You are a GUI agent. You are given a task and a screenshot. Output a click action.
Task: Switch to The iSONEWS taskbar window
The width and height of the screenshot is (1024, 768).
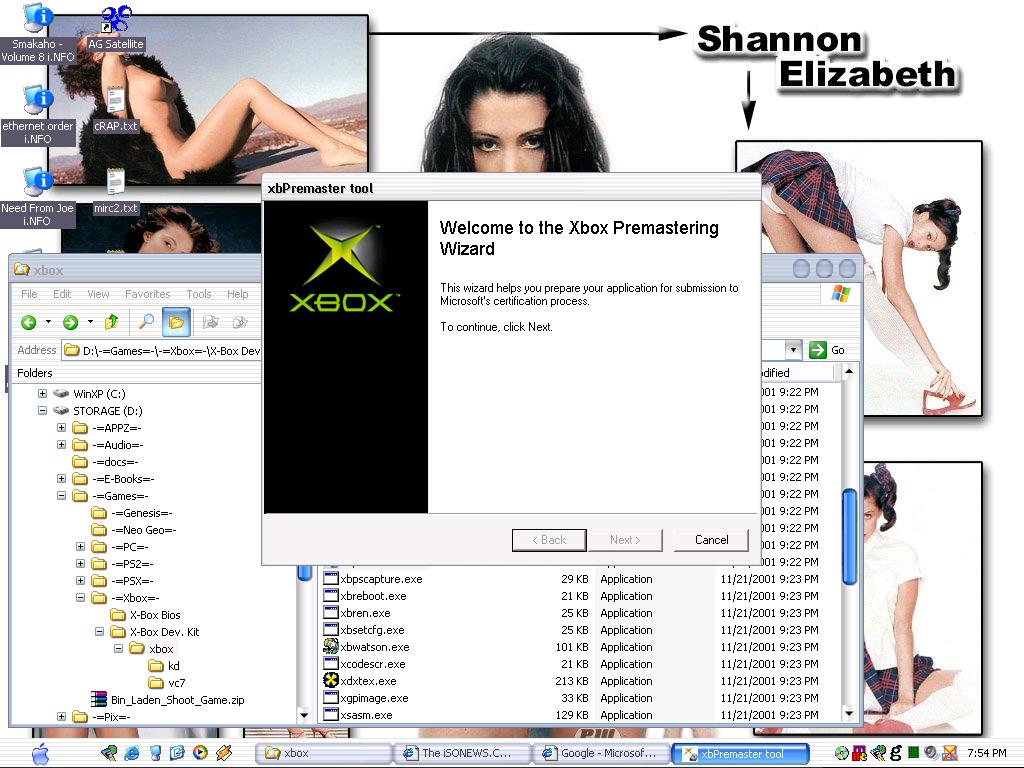tap(460, 753)
